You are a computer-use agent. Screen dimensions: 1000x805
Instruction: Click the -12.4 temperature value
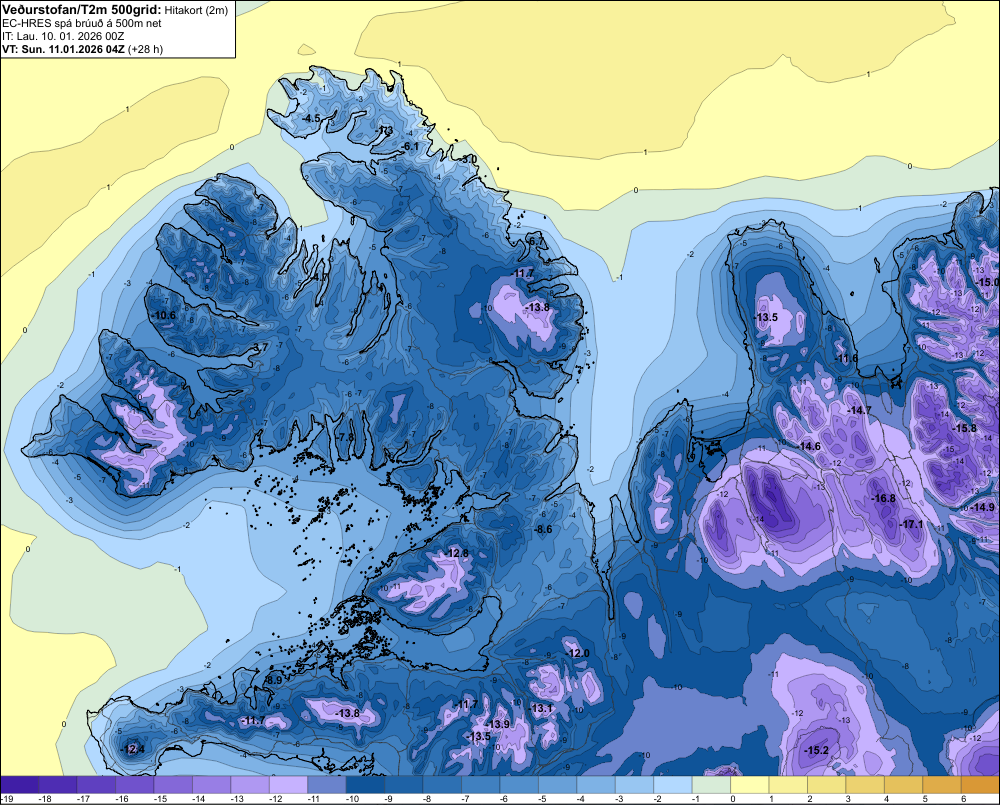coord(133,749)
